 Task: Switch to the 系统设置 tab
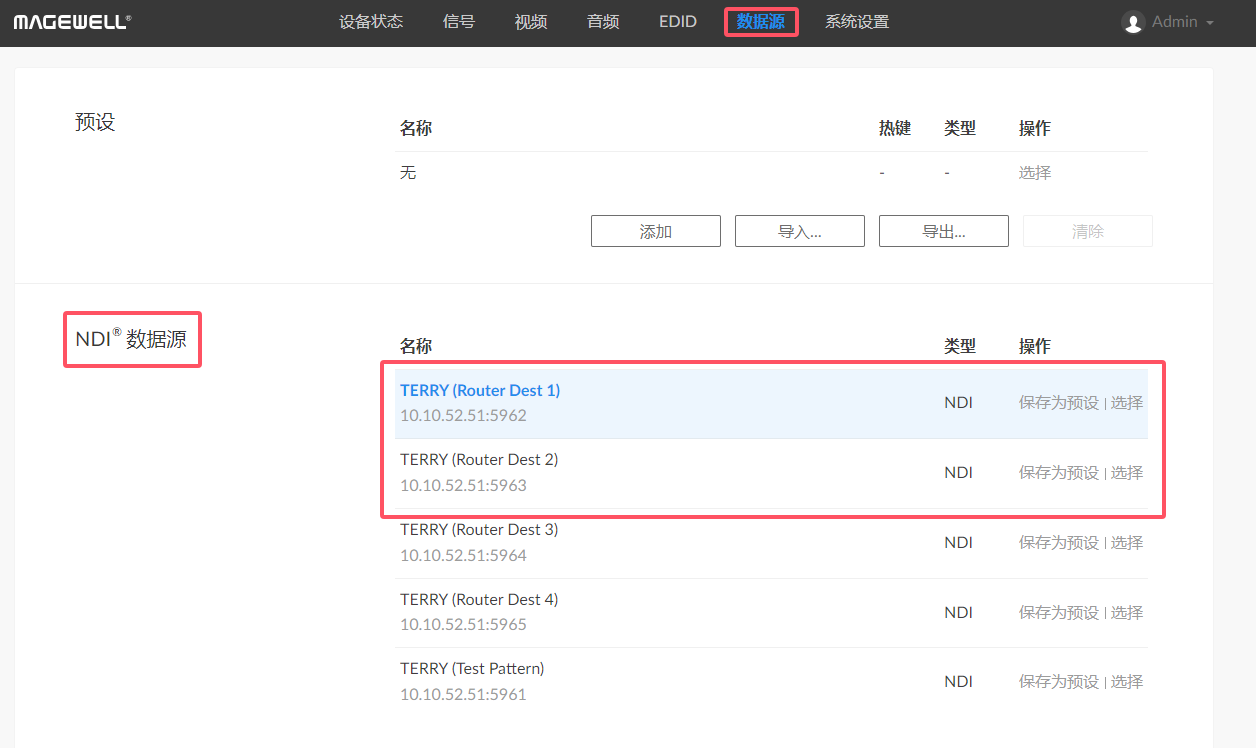tap(857, 22)
